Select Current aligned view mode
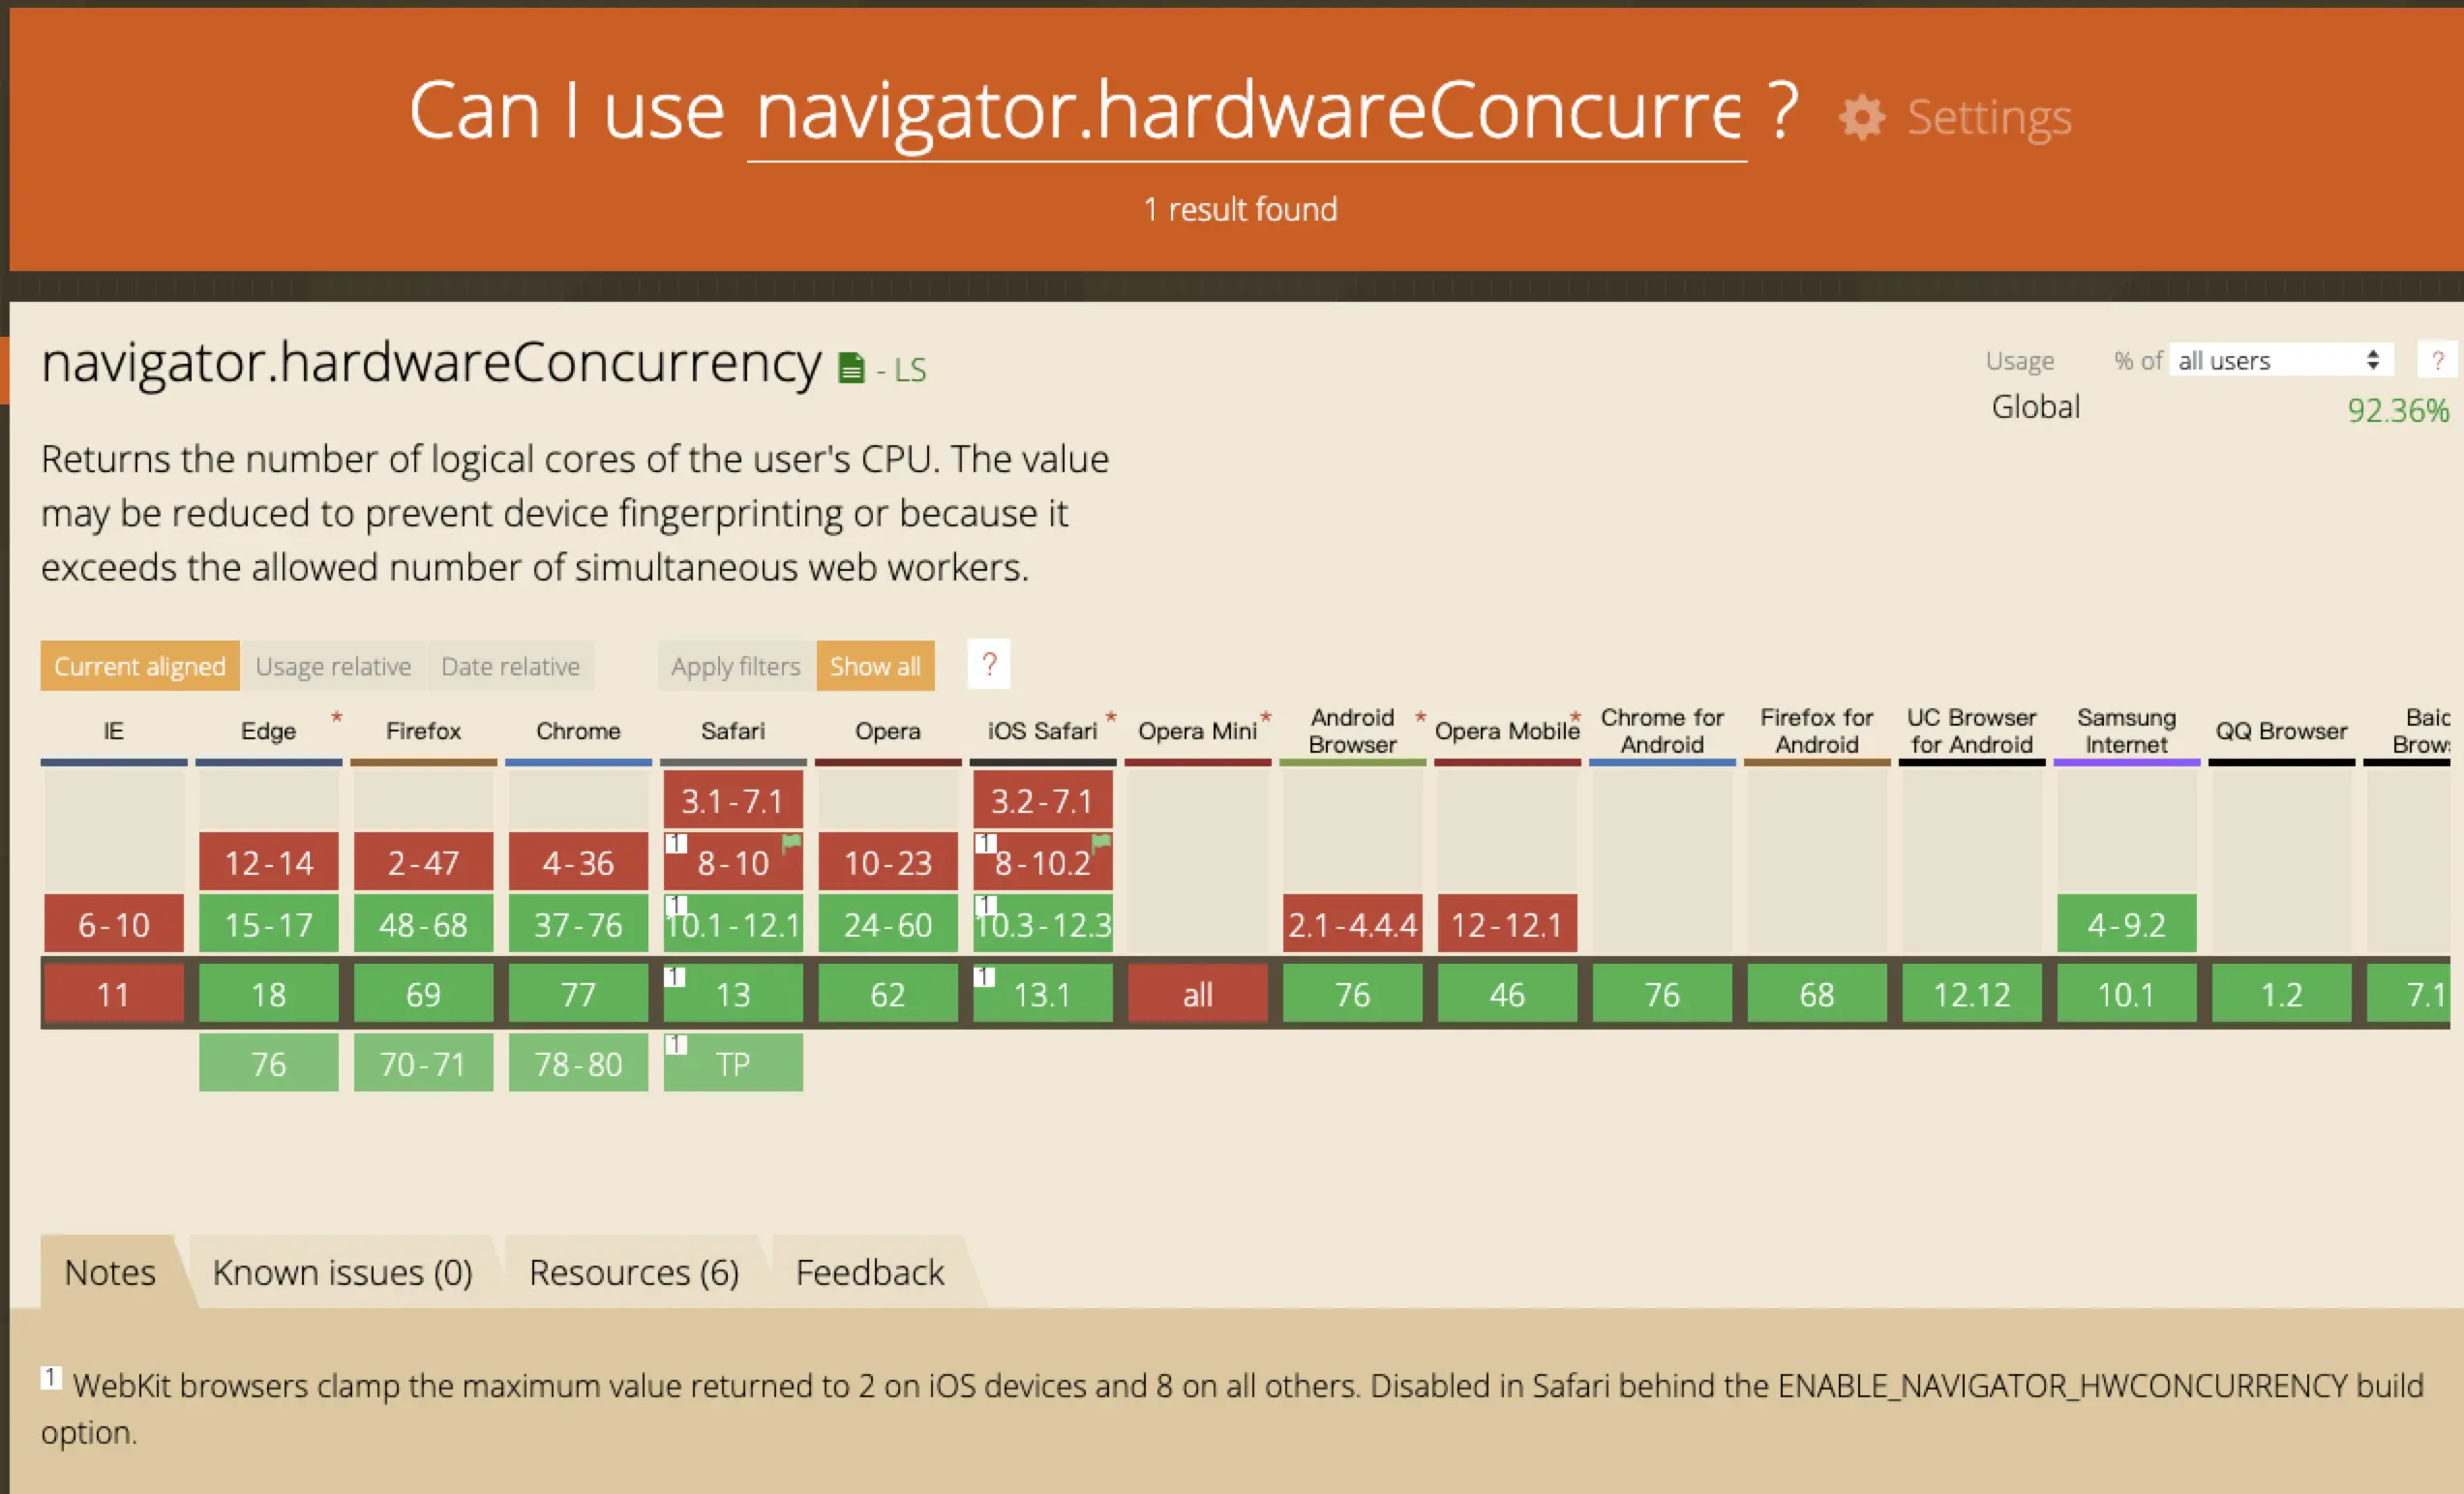This screenshot has width=2464, height=1494. (x=140, y=666)
